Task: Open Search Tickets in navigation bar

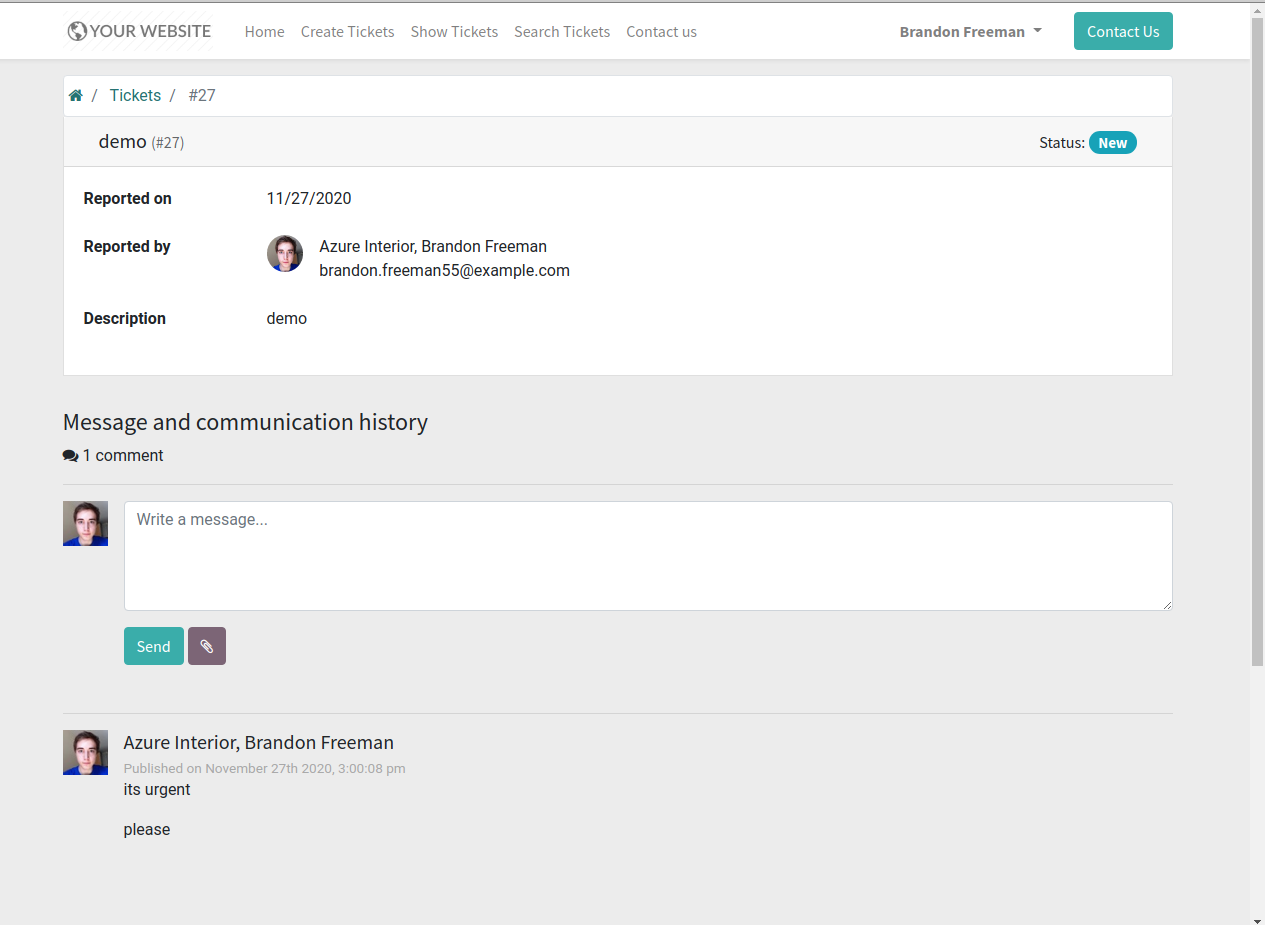Action: 562,31
